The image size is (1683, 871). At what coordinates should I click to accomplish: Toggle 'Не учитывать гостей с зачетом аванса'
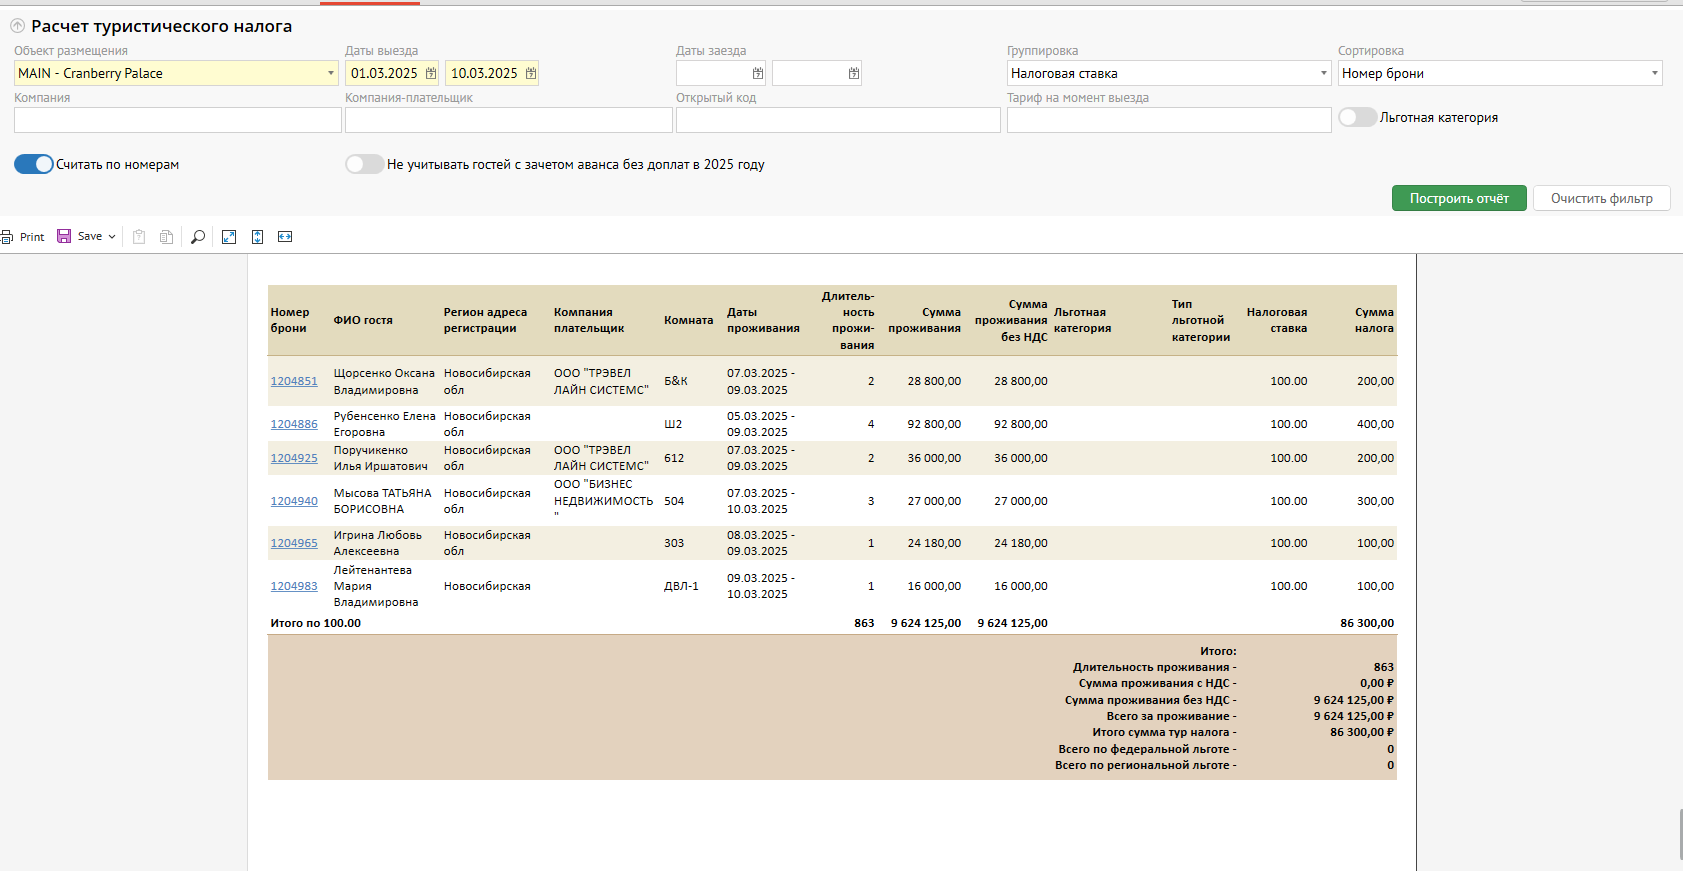[x=364, y=164]
